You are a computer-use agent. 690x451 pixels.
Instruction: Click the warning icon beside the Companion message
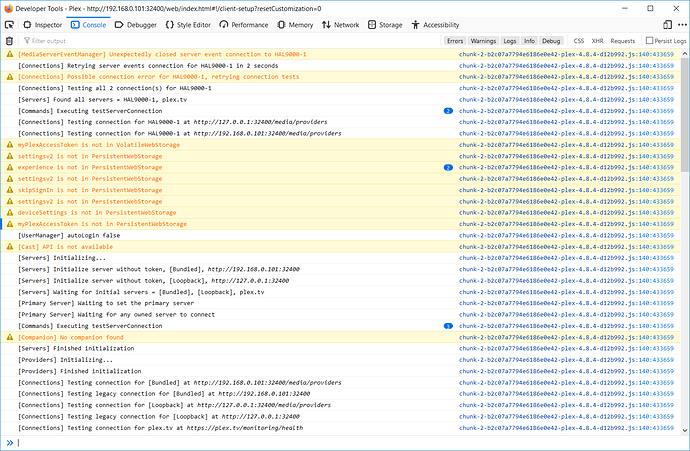[11, 338]
